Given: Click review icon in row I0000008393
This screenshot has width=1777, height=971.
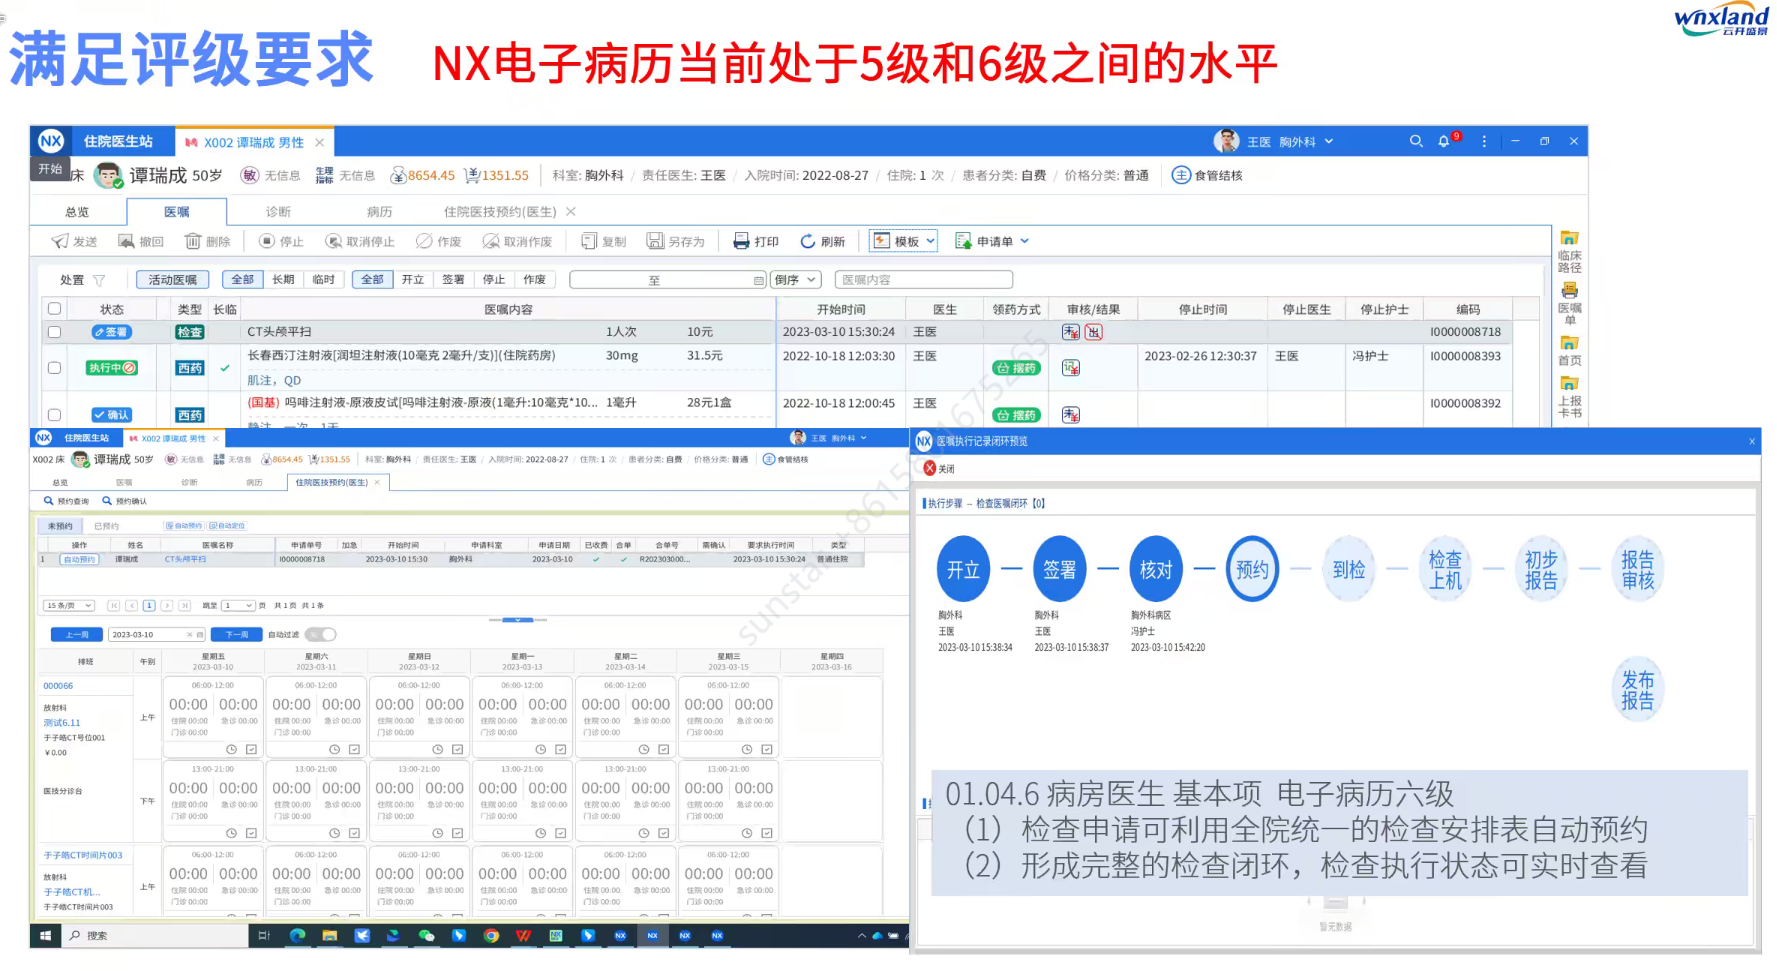Looking at the screenshot, I should coord(1071,368).
